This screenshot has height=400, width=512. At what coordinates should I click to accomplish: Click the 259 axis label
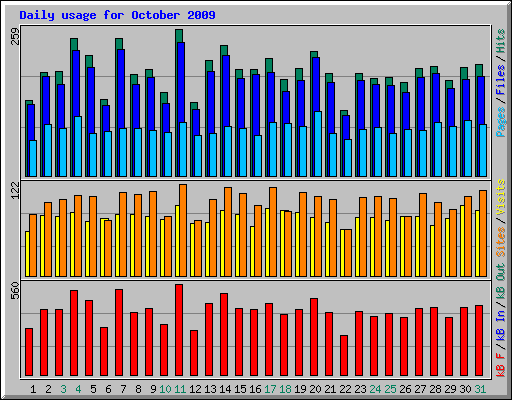[16, 36]
